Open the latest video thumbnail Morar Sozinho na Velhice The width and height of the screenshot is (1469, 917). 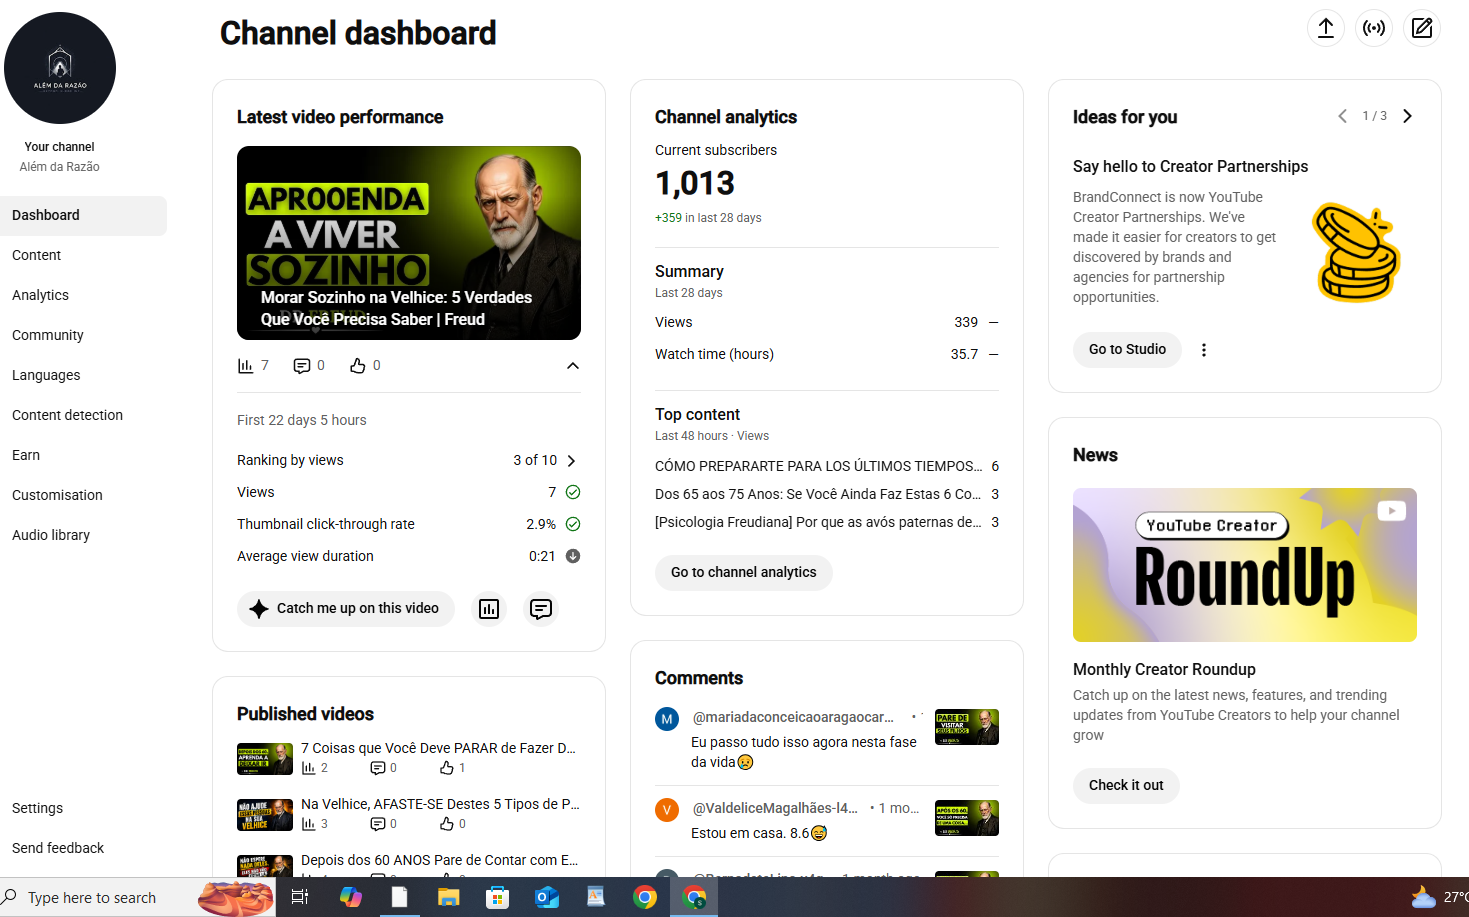click(409, 243)
